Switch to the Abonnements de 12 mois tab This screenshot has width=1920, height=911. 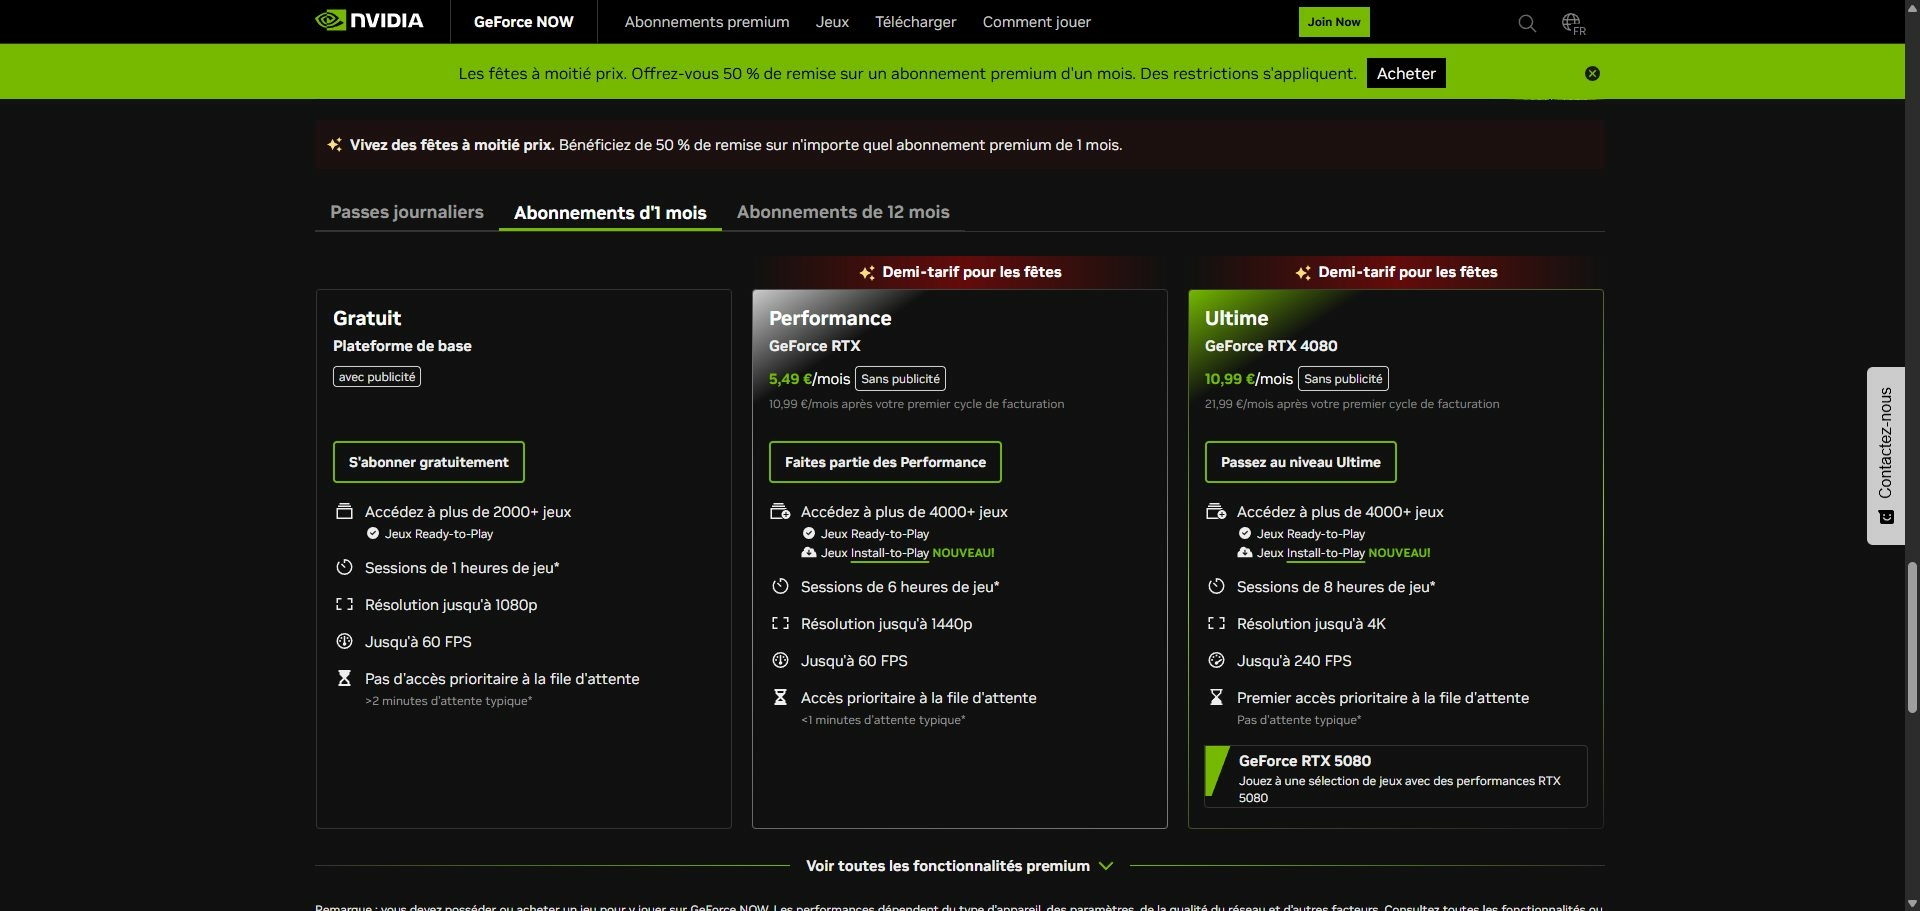[x=843, y=212]
